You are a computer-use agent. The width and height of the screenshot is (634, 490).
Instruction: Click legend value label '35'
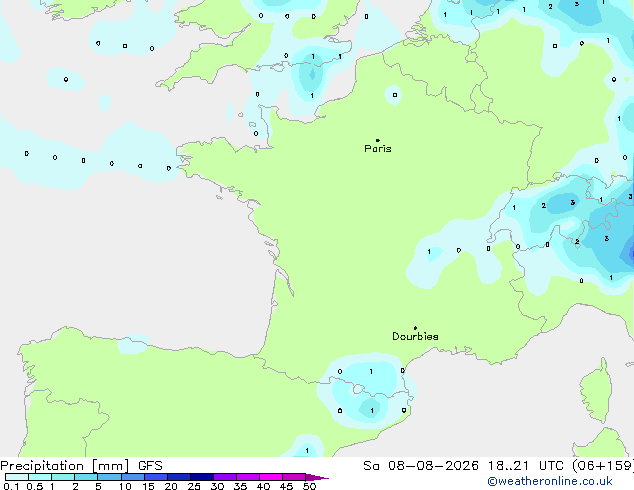point(240,486)
